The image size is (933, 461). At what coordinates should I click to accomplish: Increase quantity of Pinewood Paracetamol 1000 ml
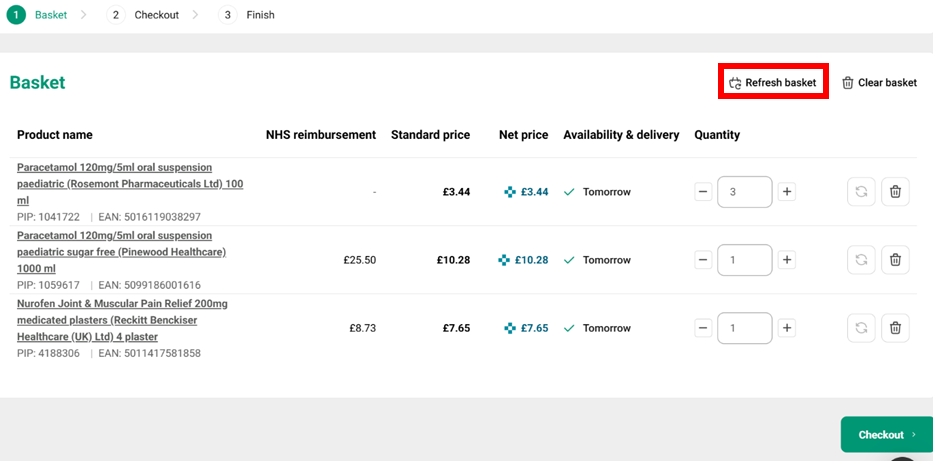pyautogui.click(x=787, y=260)
